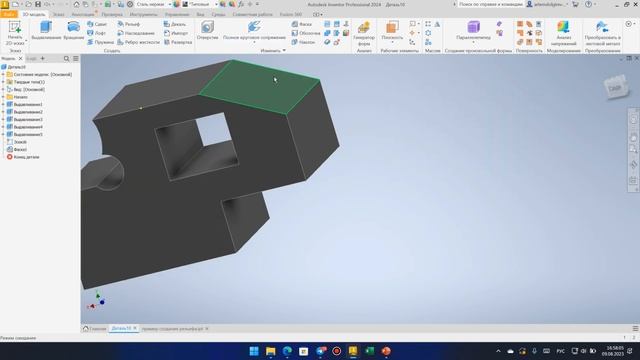The image size is (640, 360).
Task: Click the Импорт (Import) tool
Action: click(176, 33)
